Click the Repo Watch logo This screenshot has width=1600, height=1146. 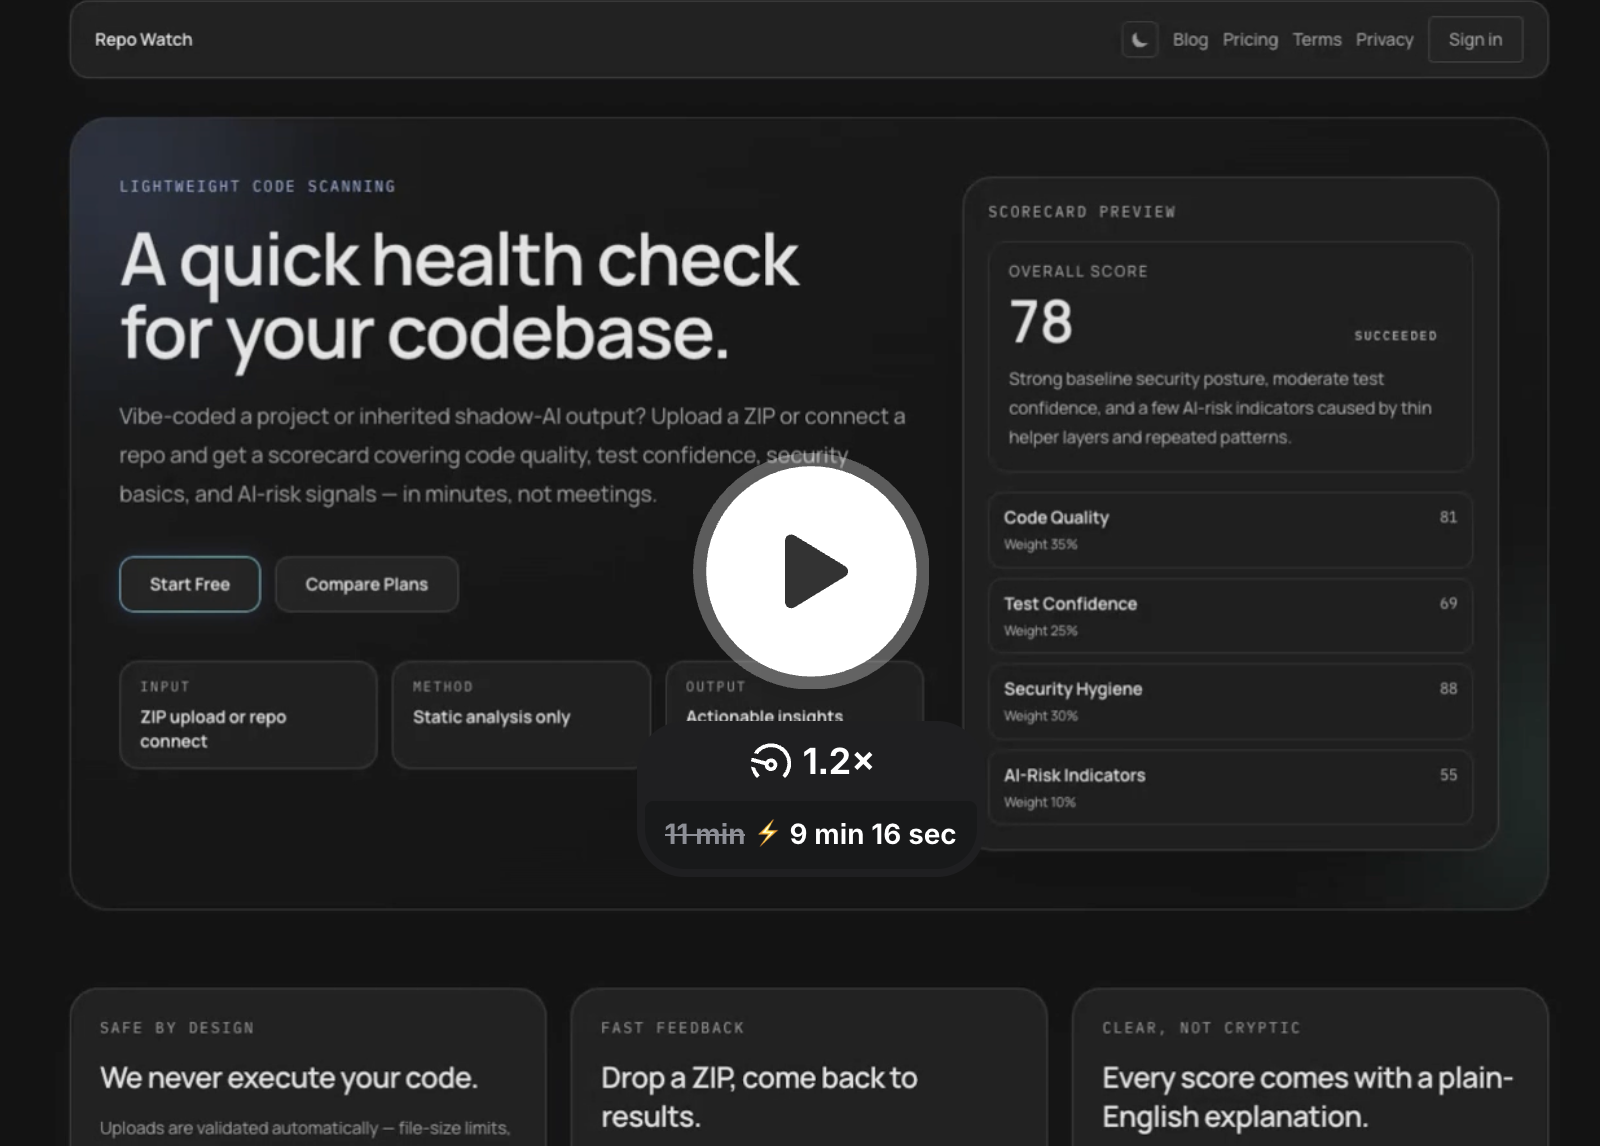coord(144,40)
